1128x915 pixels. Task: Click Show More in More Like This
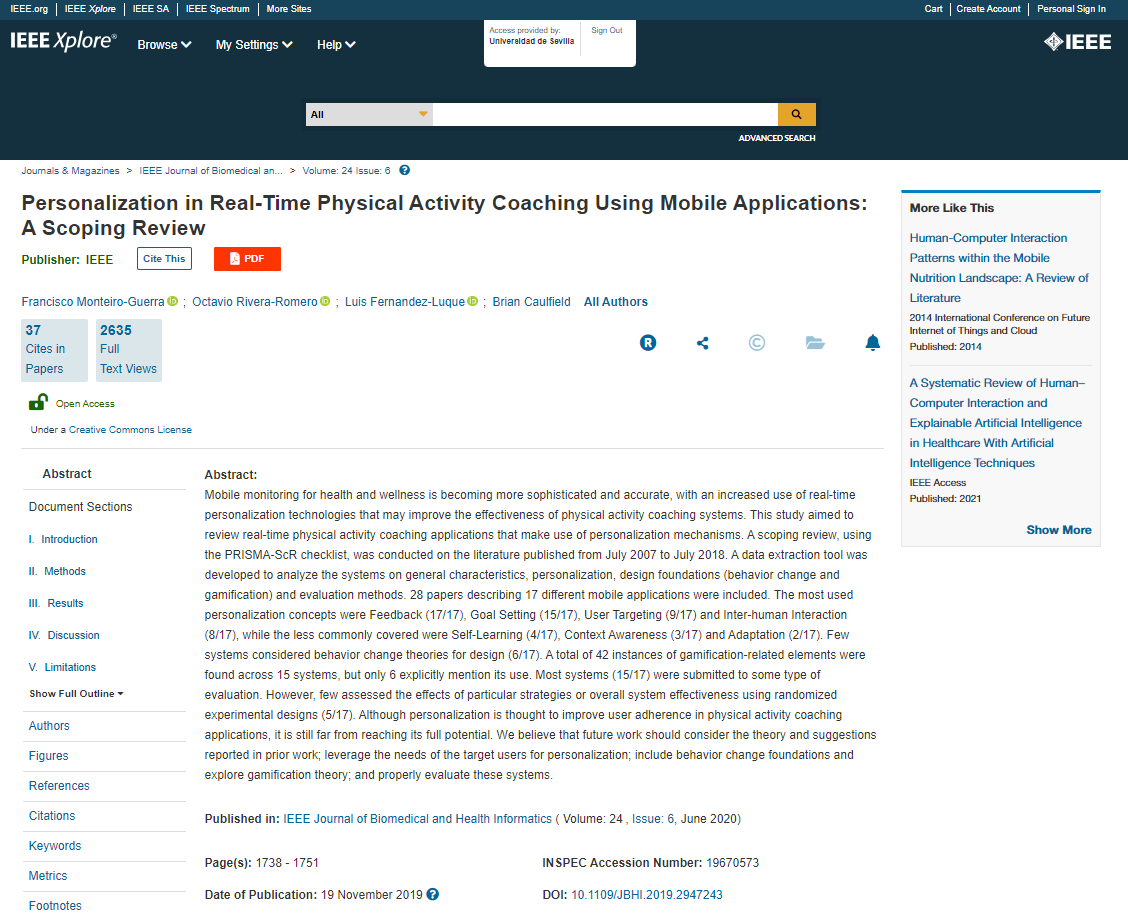click(1058, 530)
